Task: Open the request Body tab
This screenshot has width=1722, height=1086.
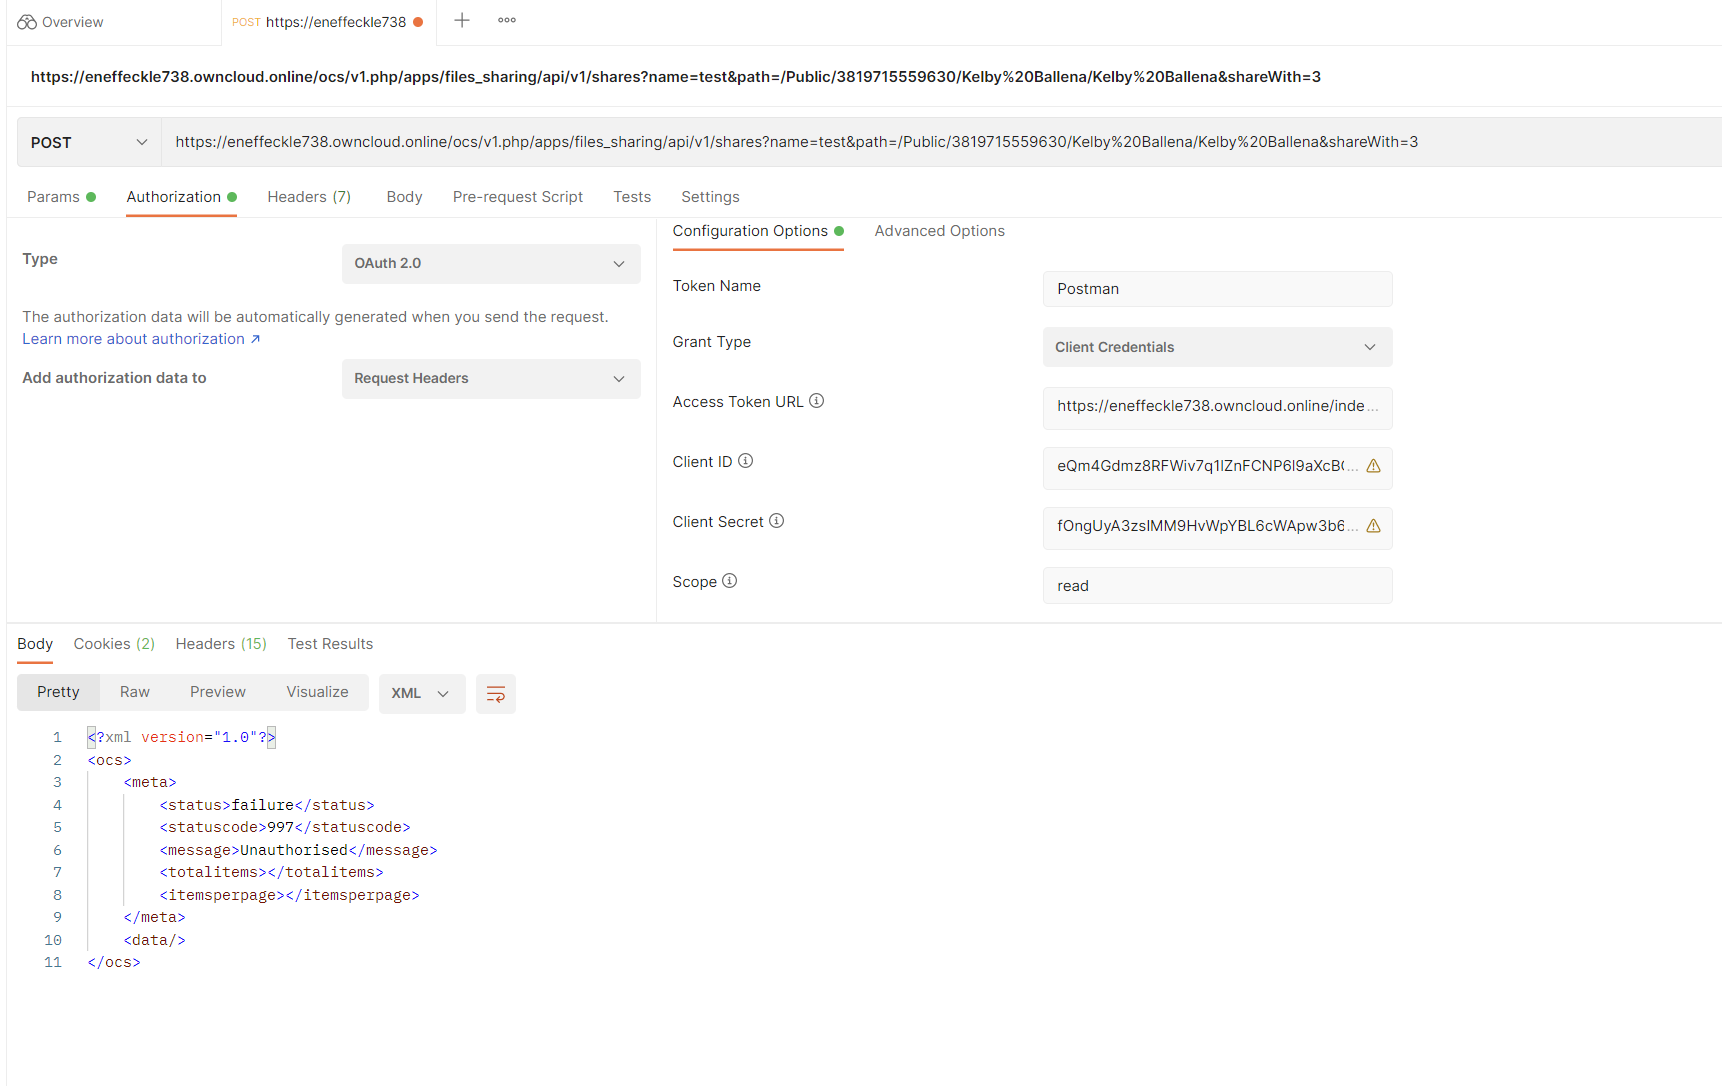Action: click(404, 197)
